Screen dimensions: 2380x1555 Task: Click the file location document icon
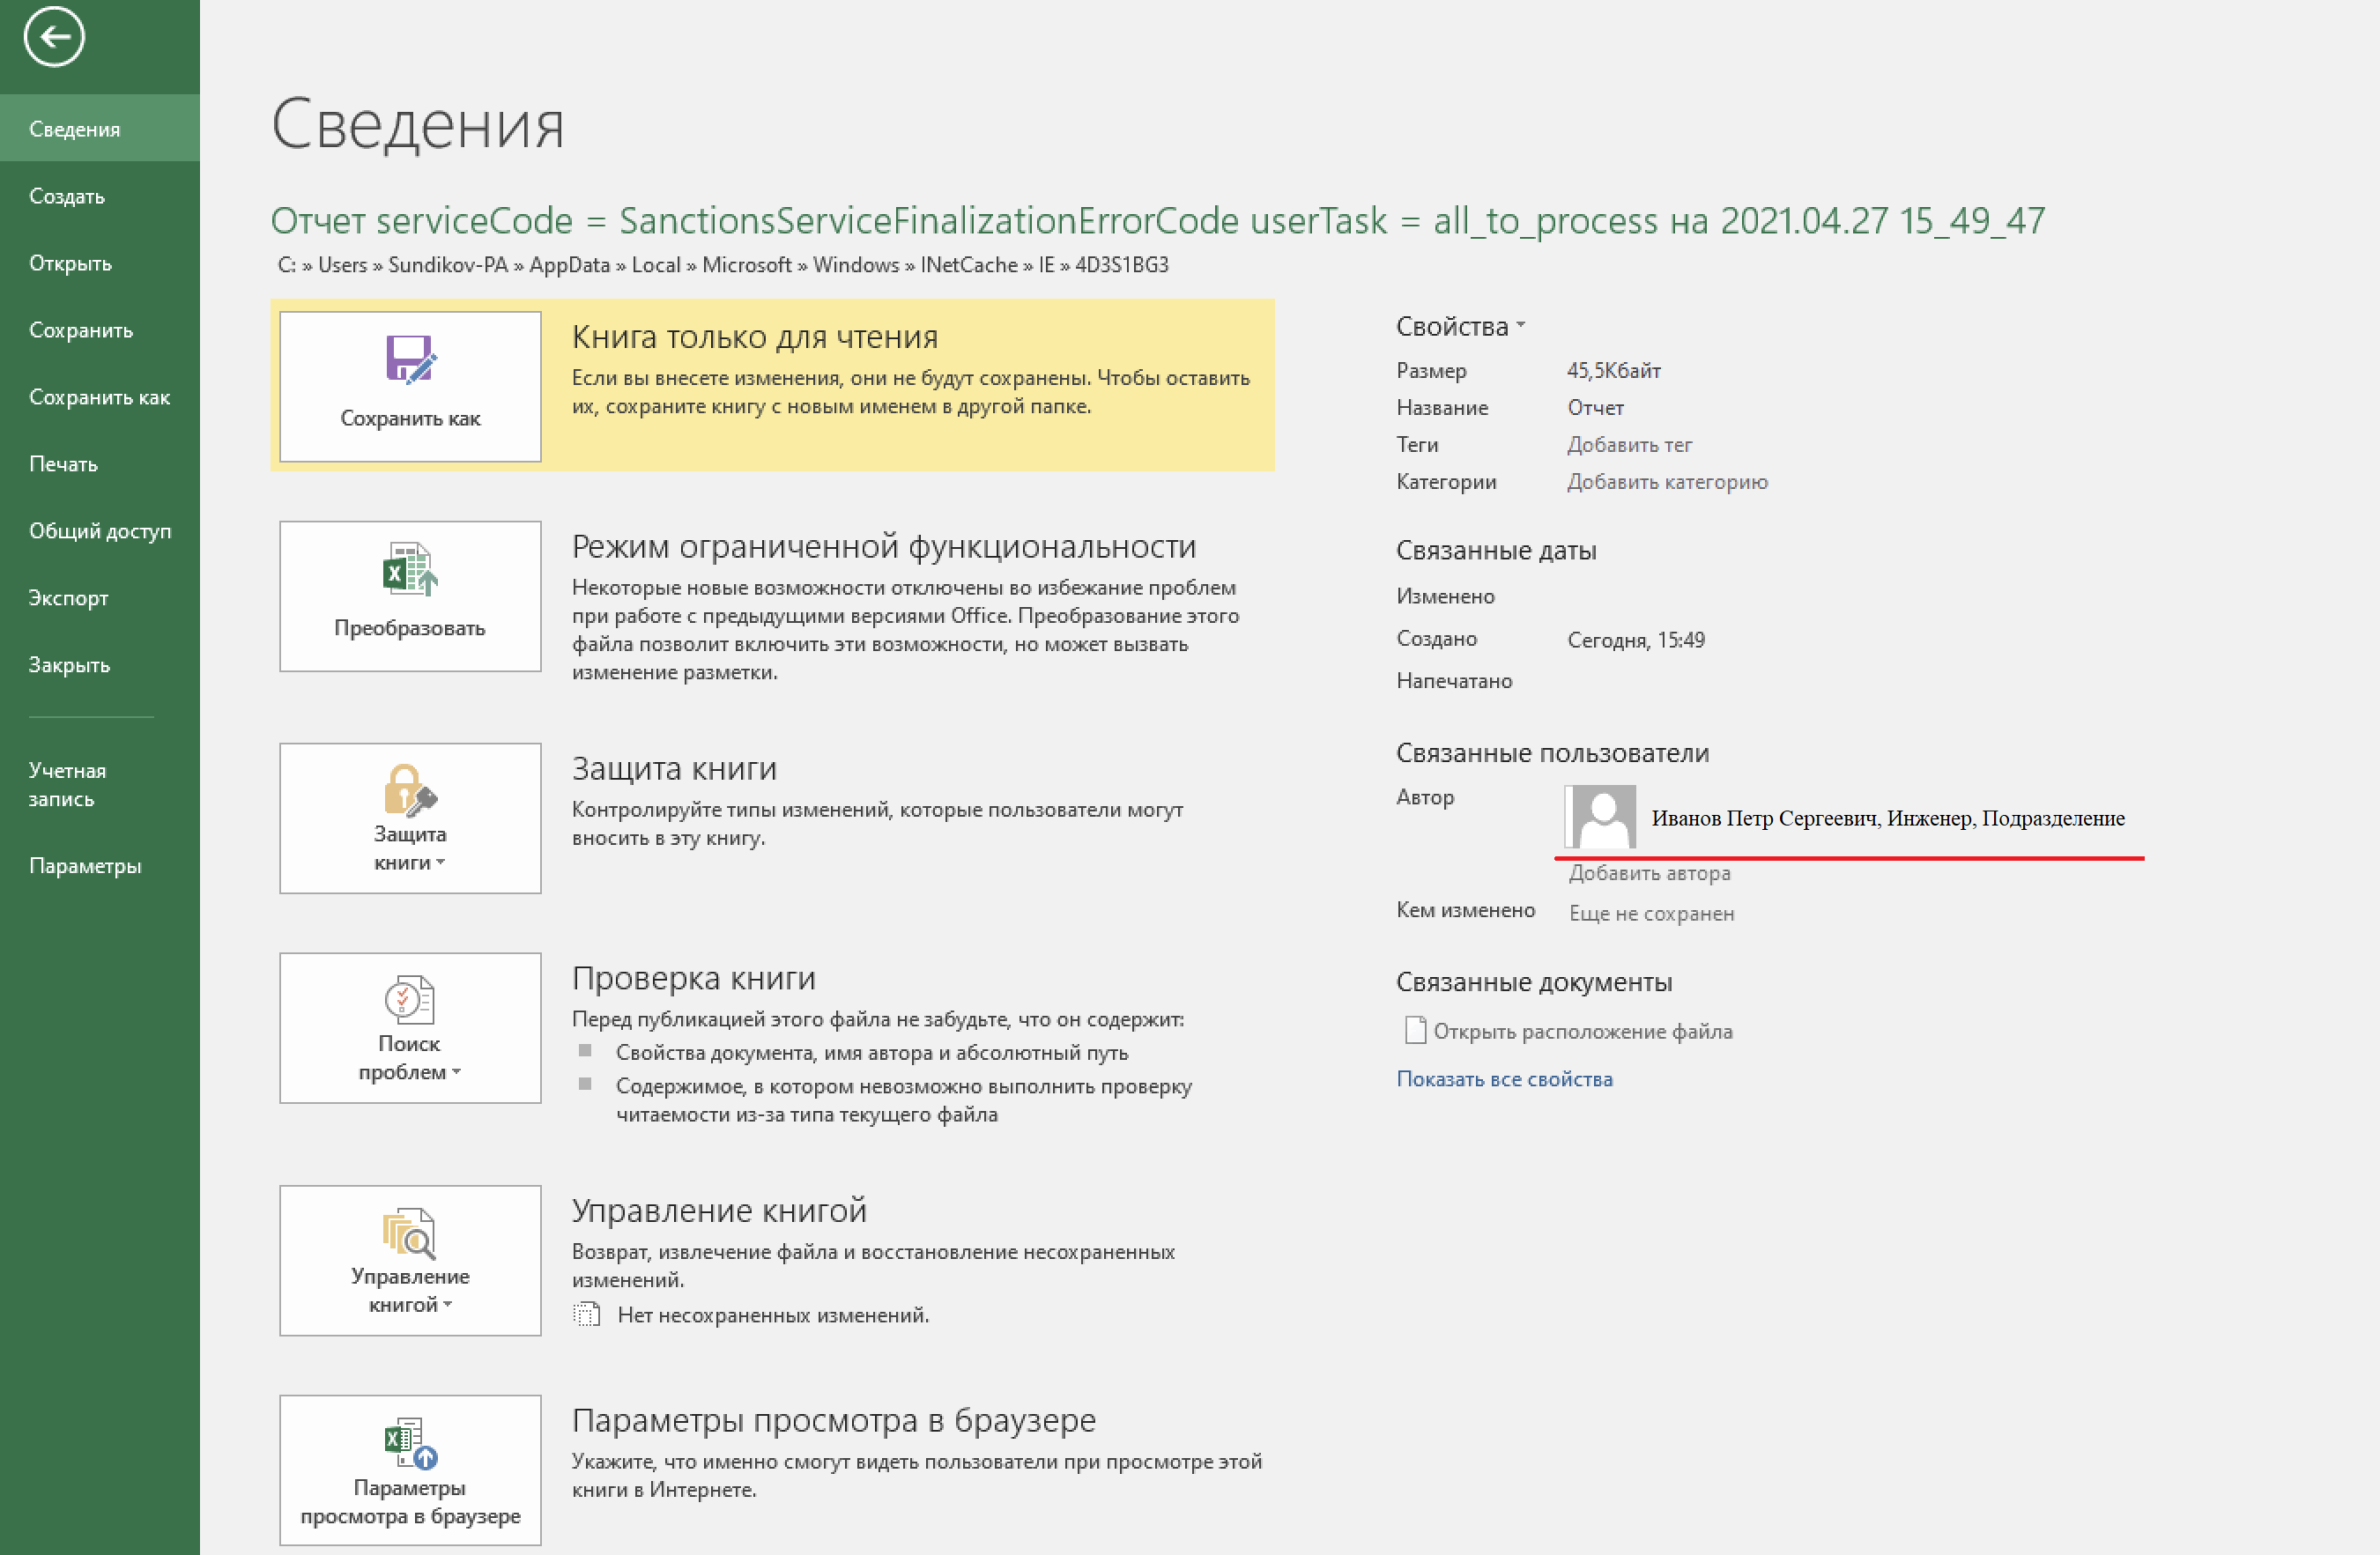[1415, 1030]
